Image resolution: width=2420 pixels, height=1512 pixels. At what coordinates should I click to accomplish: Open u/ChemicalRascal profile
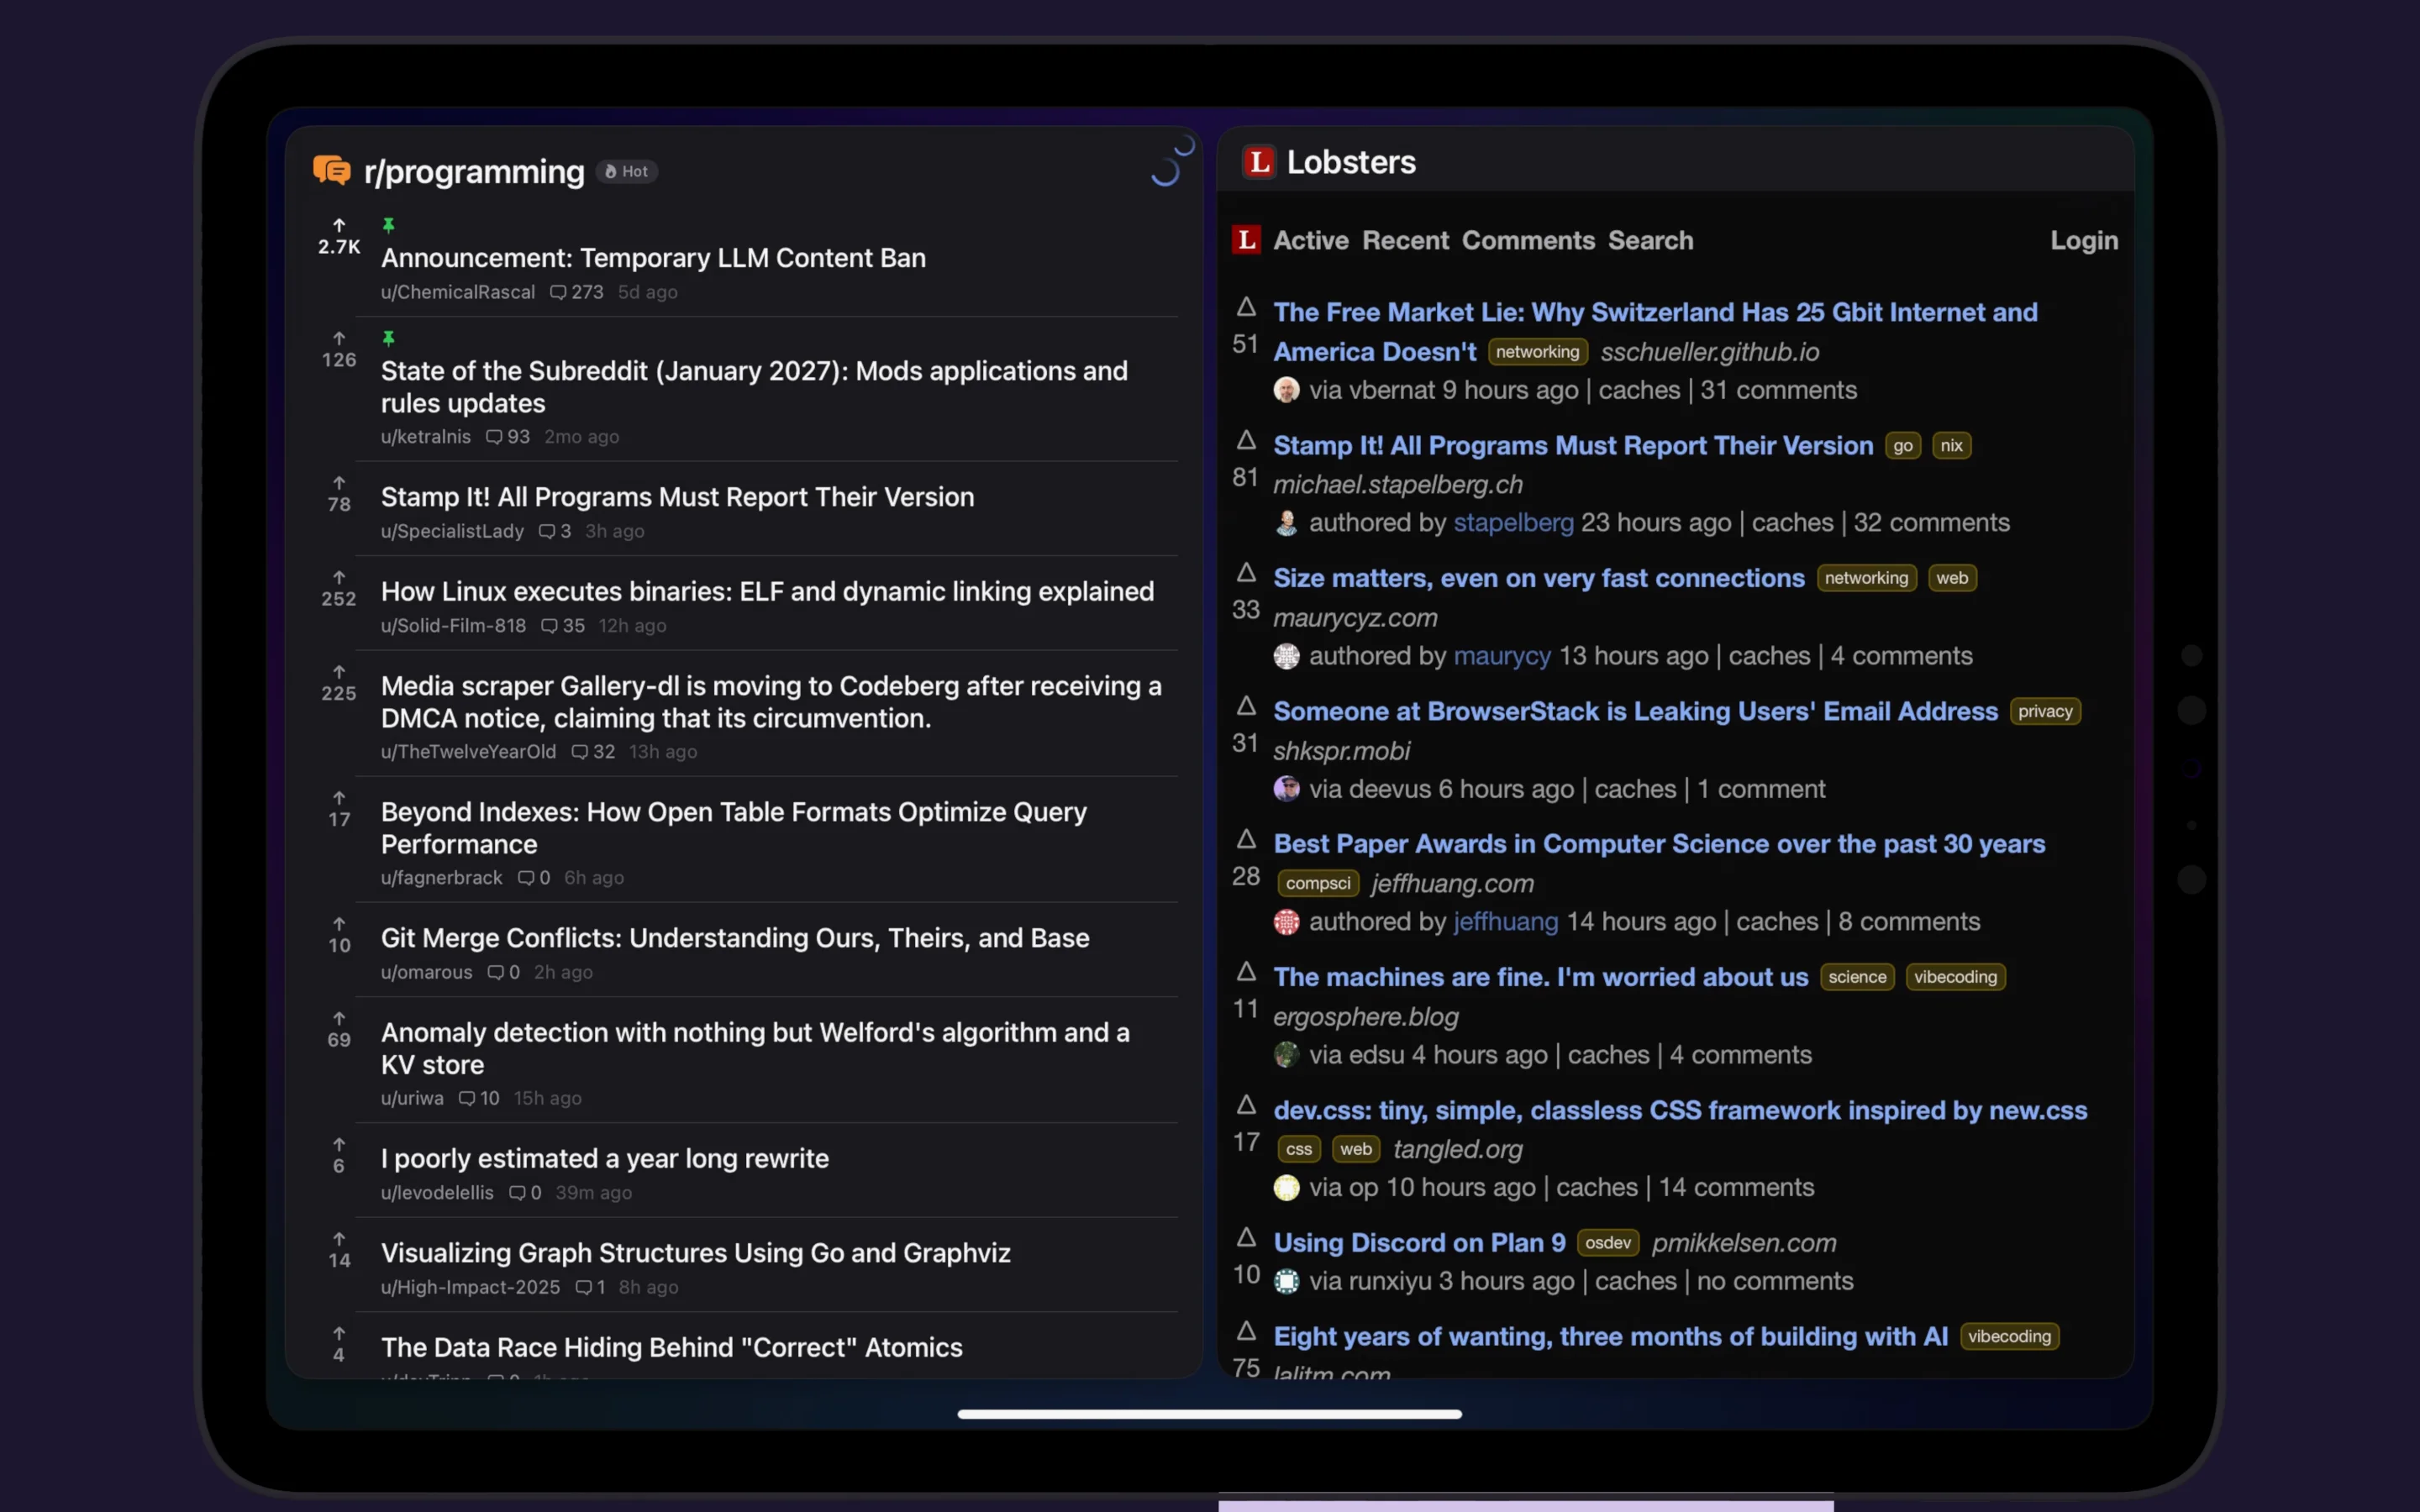(457, 292)
